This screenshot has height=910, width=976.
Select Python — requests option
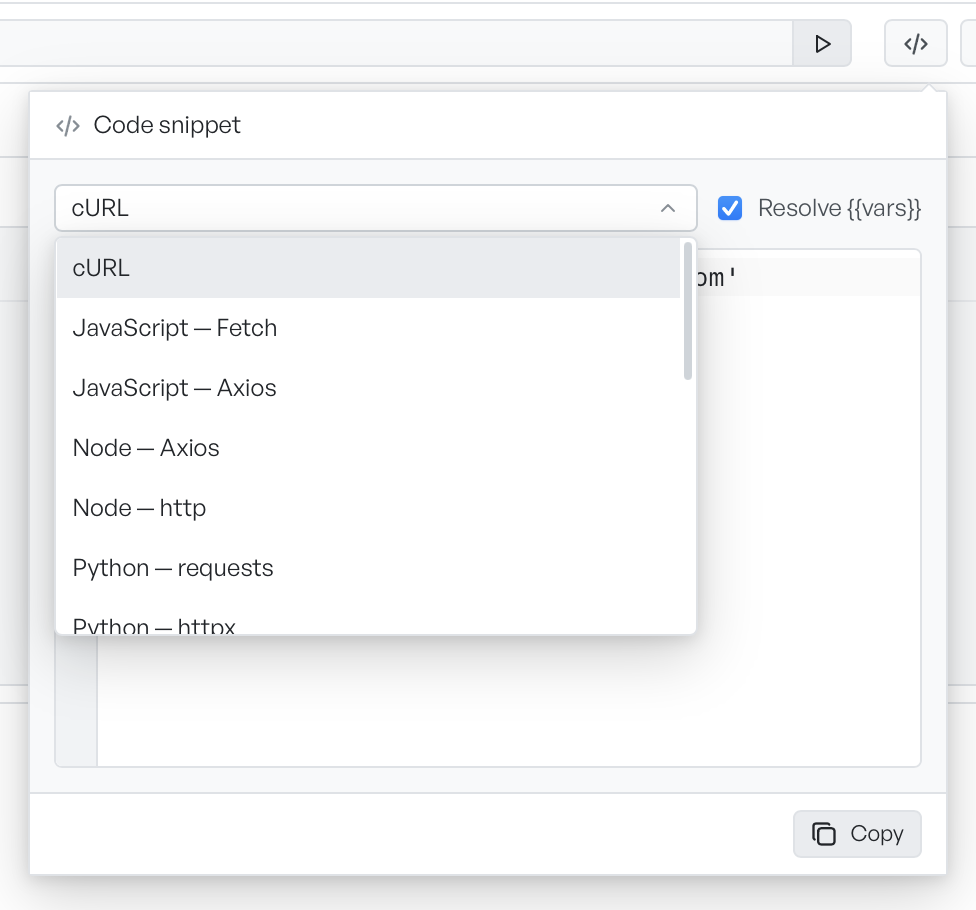[368, 568]
